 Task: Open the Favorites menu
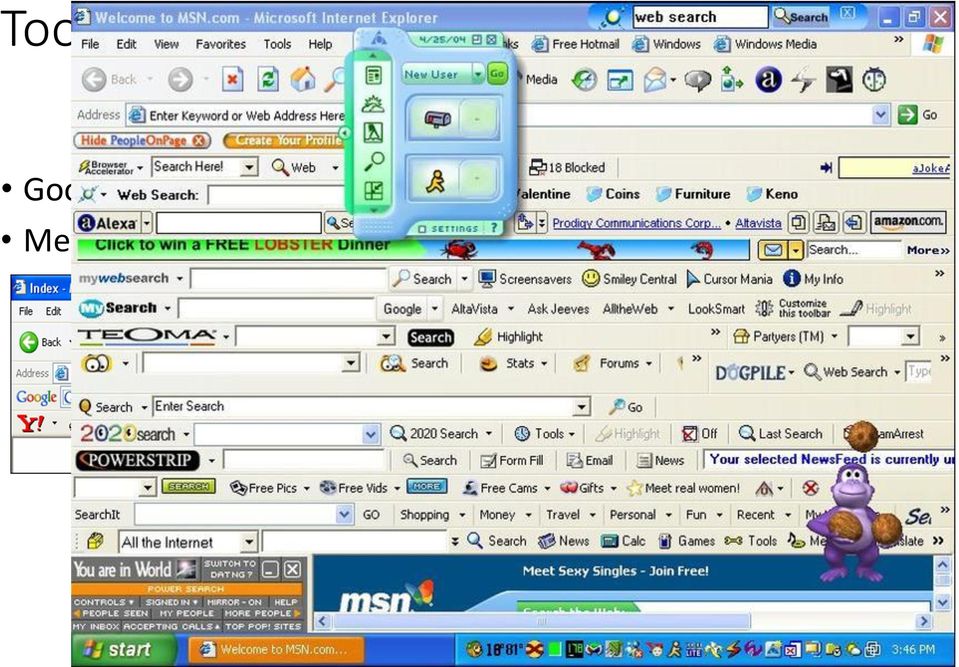tap(220, 44)
